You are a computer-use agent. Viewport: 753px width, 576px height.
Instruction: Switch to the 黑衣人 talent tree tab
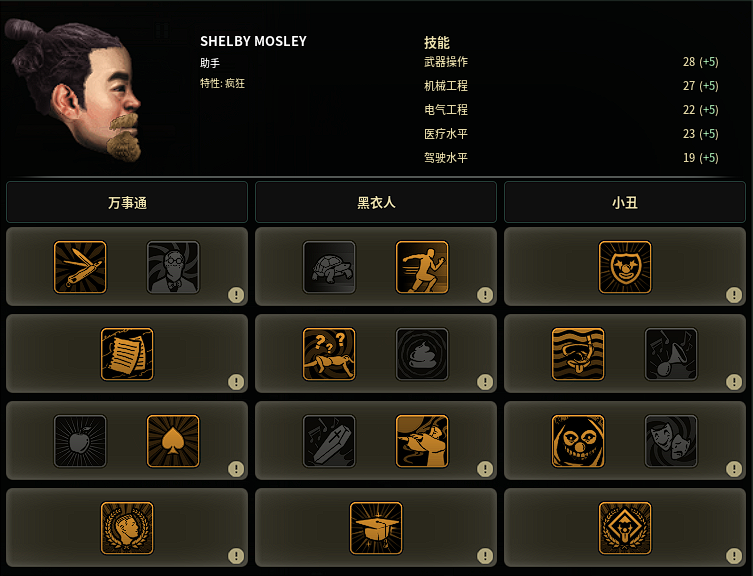tap(376, 202)
